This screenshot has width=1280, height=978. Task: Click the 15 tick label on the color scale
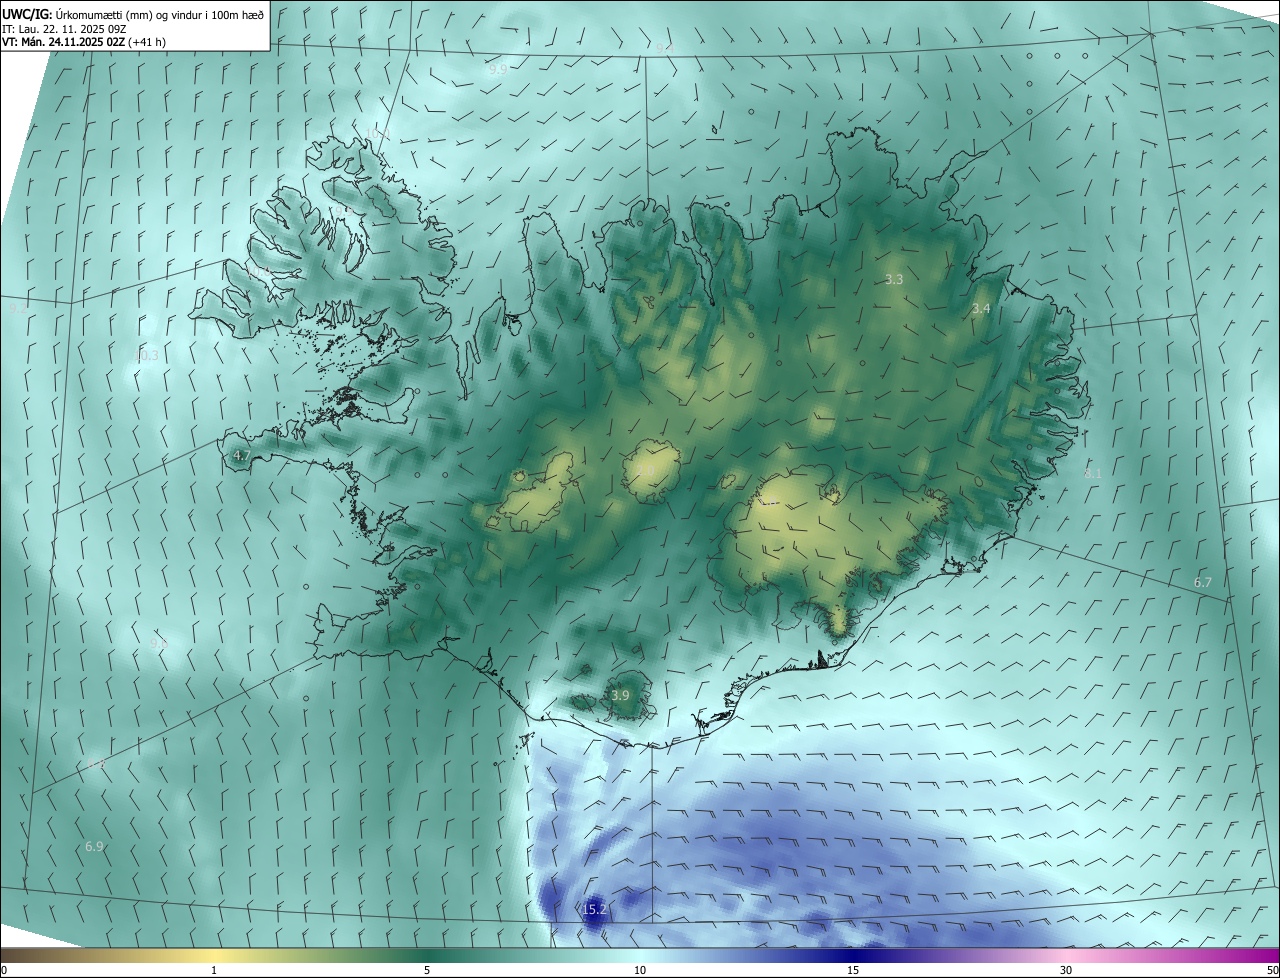pyautogui.click(x=853, y=970)
